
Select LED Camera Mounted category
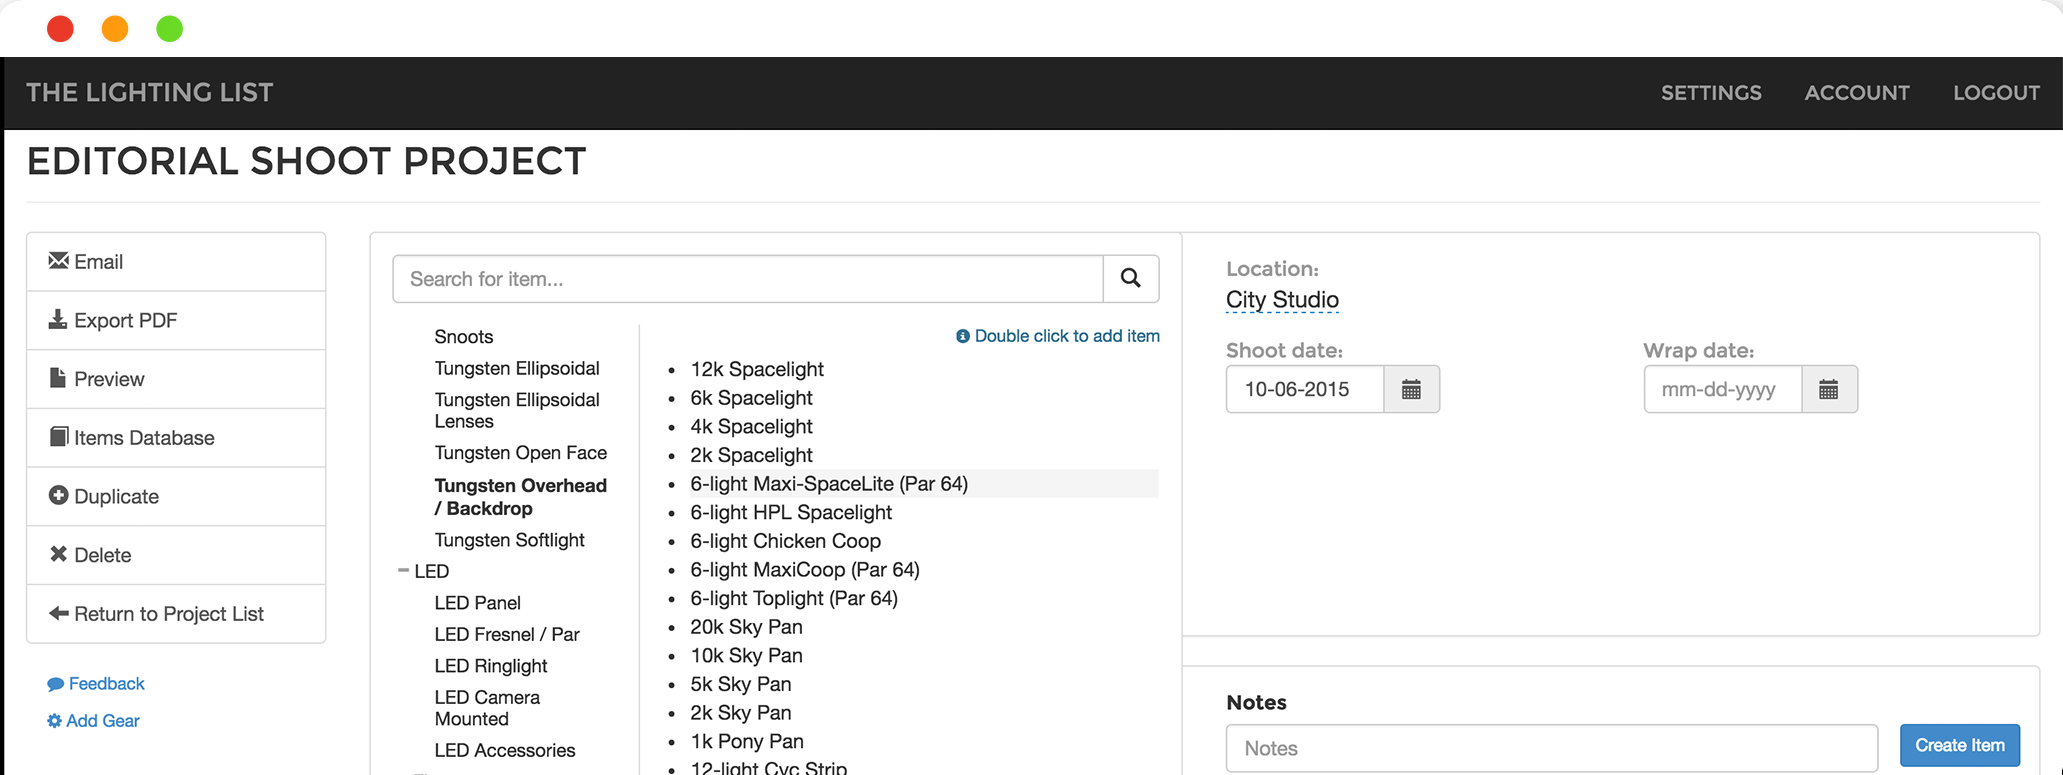tap(487, 708)
